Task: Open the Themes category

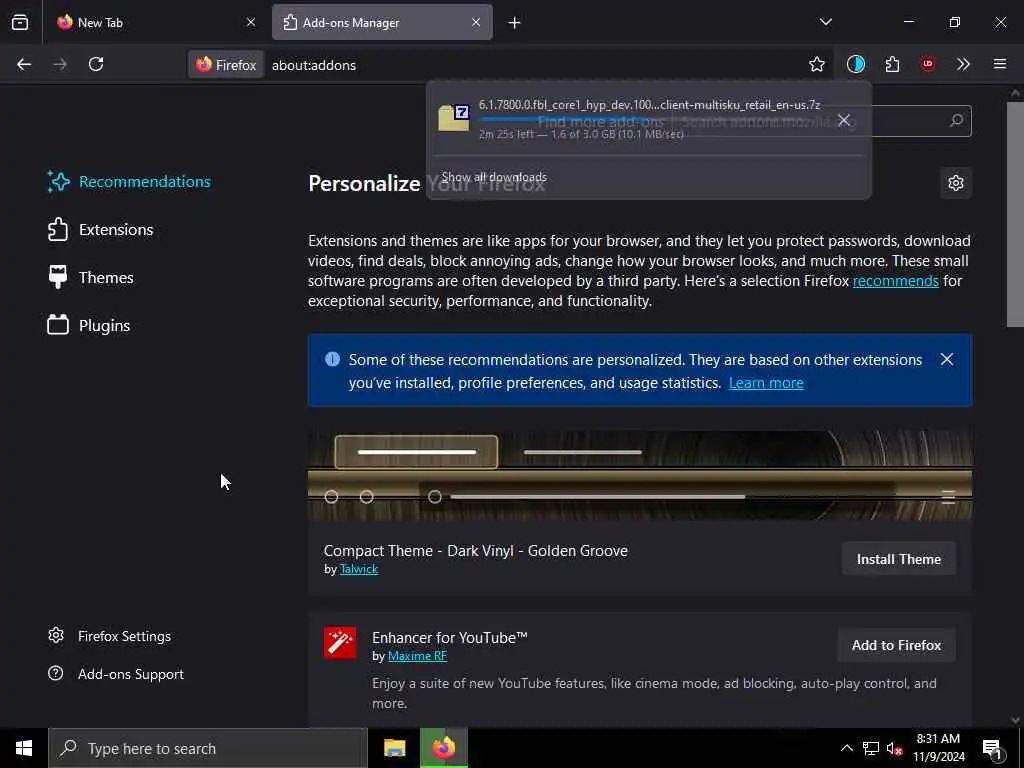Action: pyautogui.click(x=91, y=278)
